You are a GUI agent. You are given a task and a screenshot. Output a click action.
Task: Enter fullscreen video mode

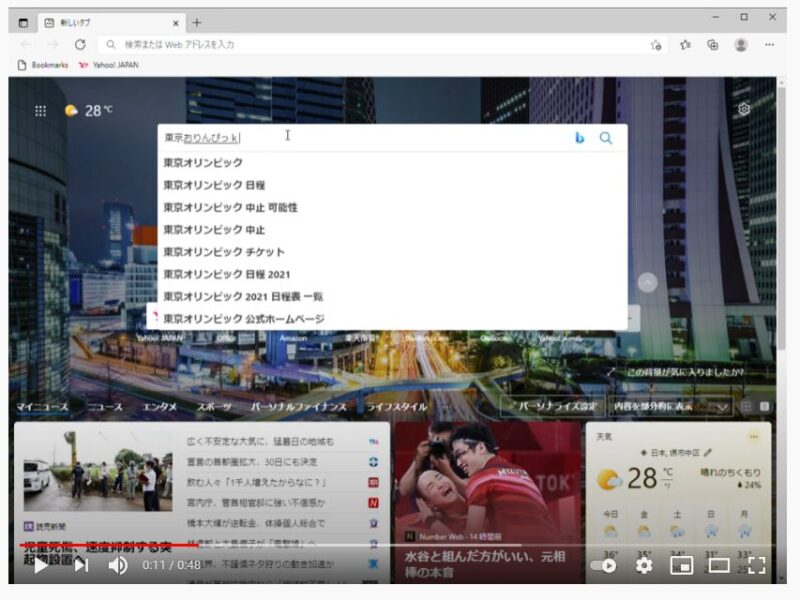point(757,565)
